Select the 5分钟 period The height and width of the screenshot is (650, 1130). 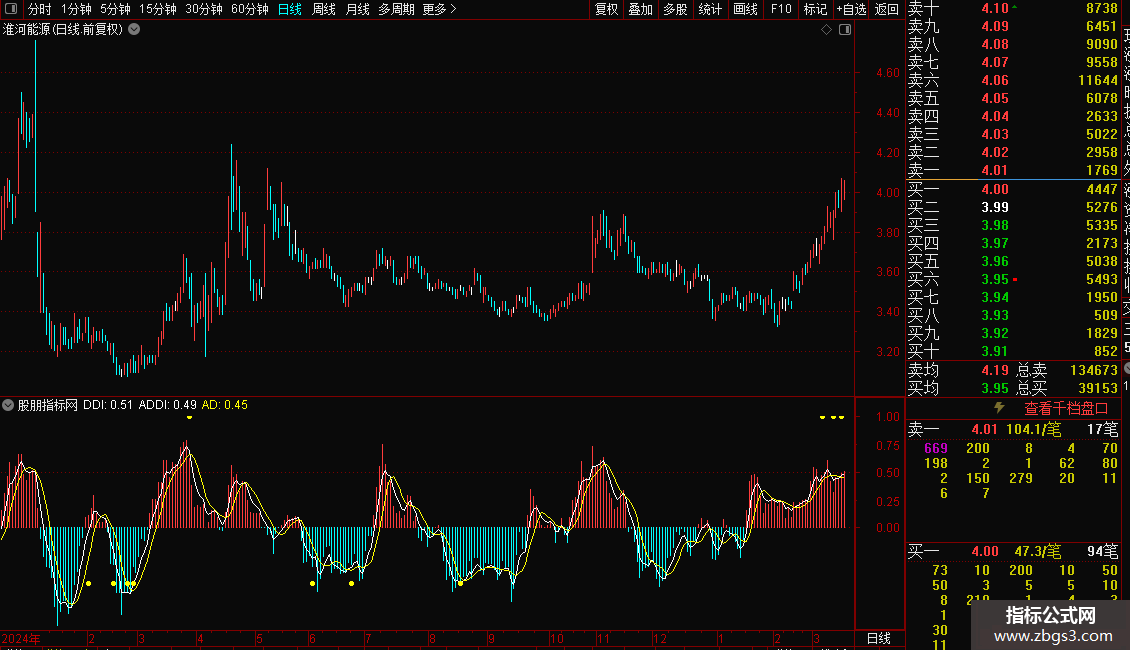point(115,9)
